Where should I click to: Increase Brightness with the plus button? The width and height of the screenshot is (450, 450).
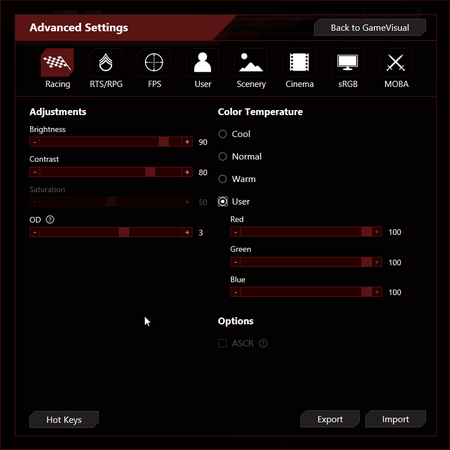coord(187,142)
